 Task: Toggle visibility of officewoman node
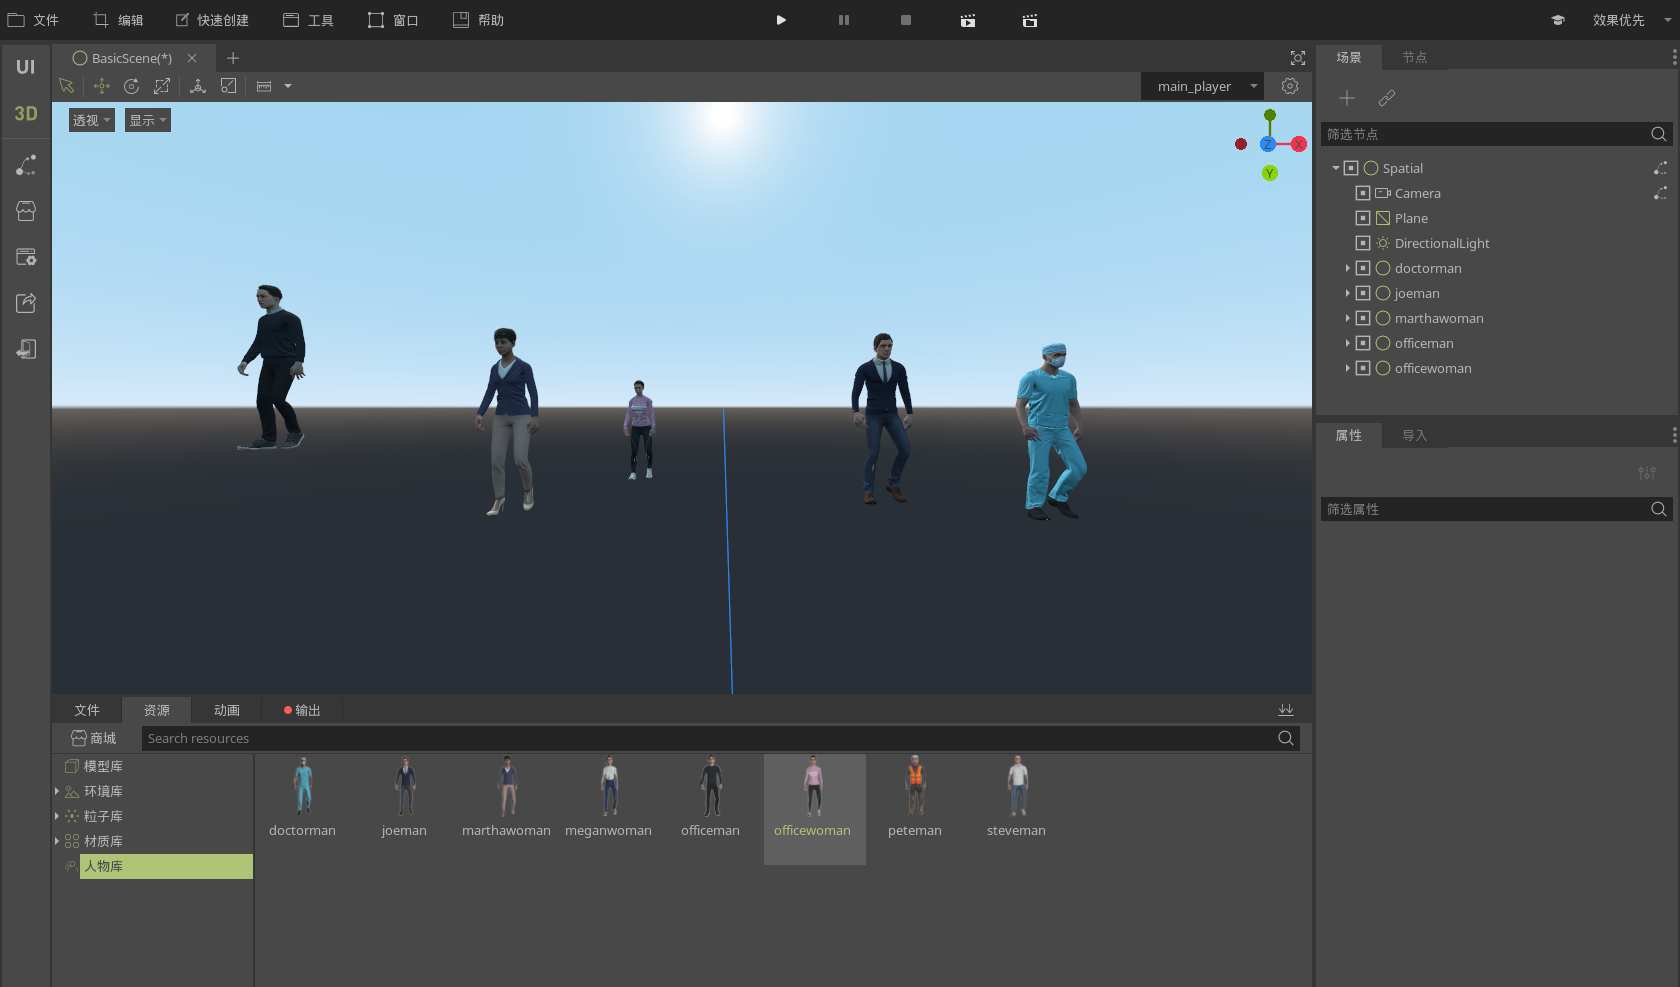click(x=1363, y=368)
